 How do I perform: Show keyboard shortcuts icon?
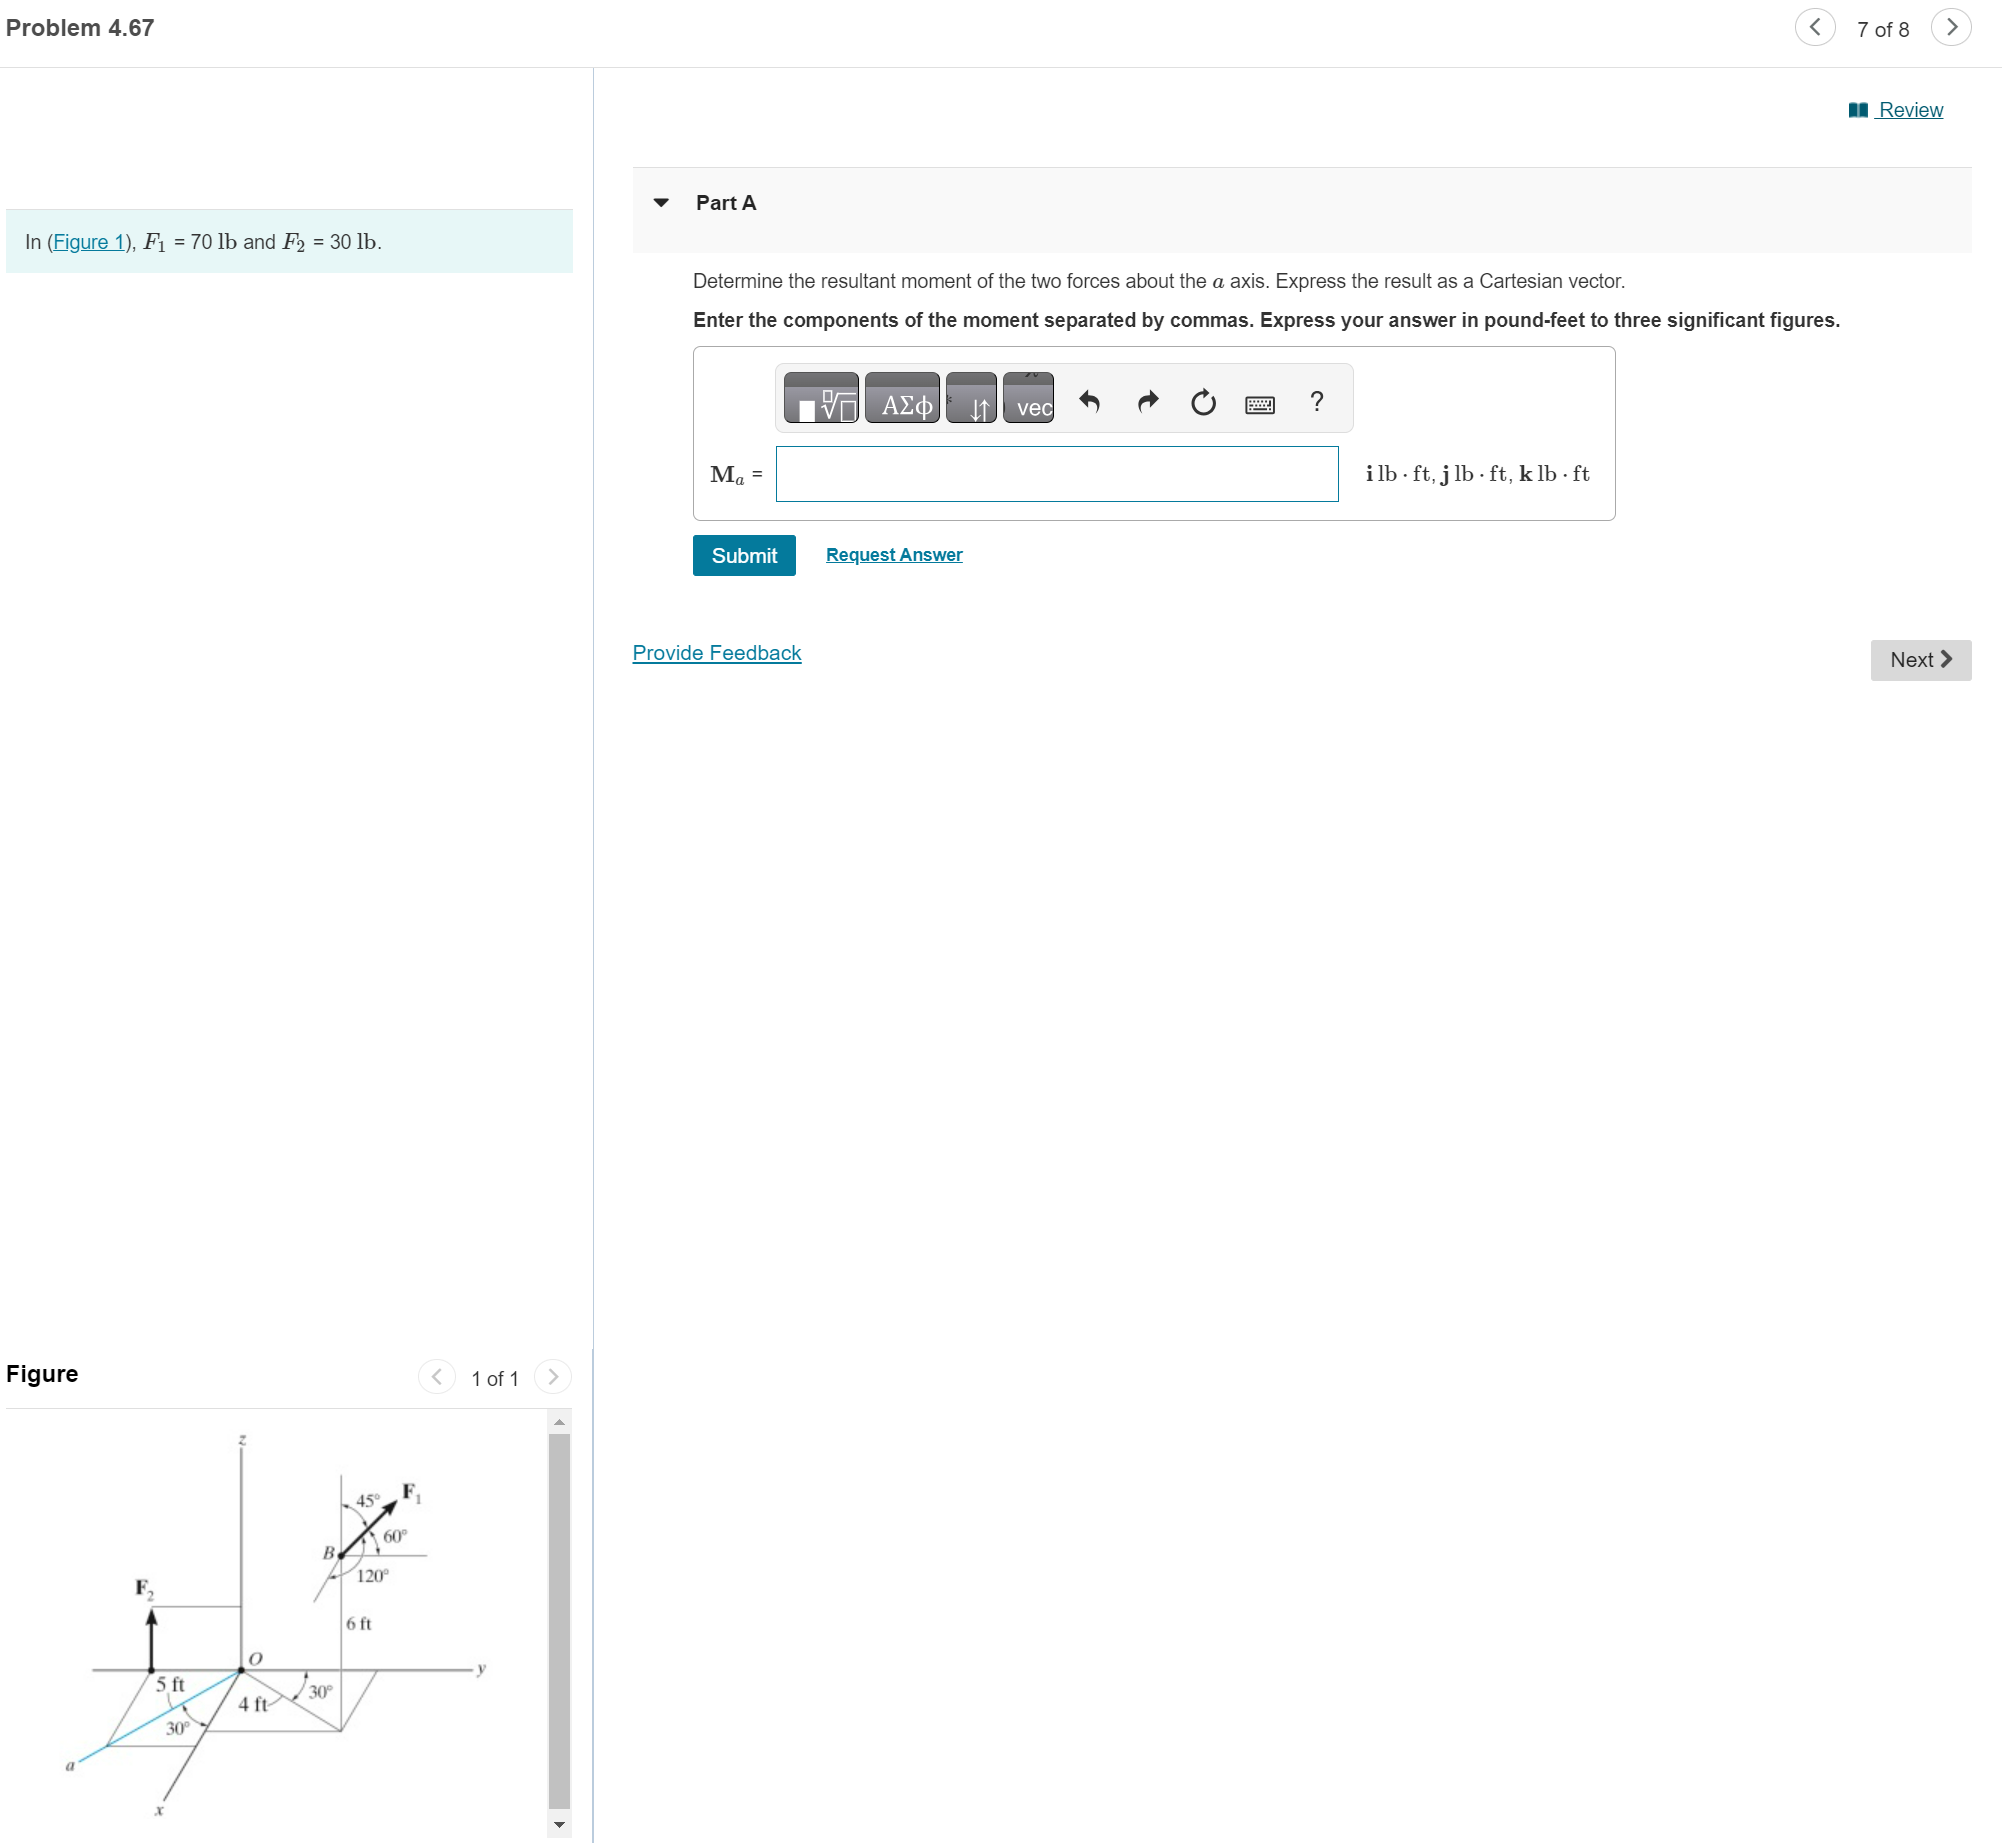coord(1260,404)
